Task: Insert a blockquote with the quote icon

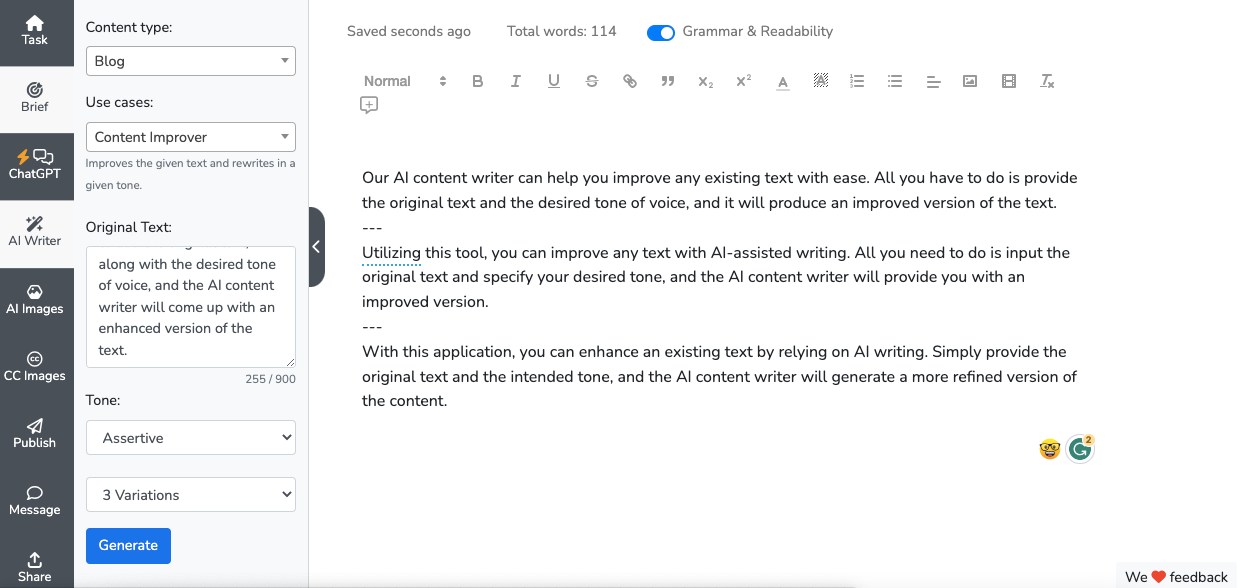Action: (668, 82)
